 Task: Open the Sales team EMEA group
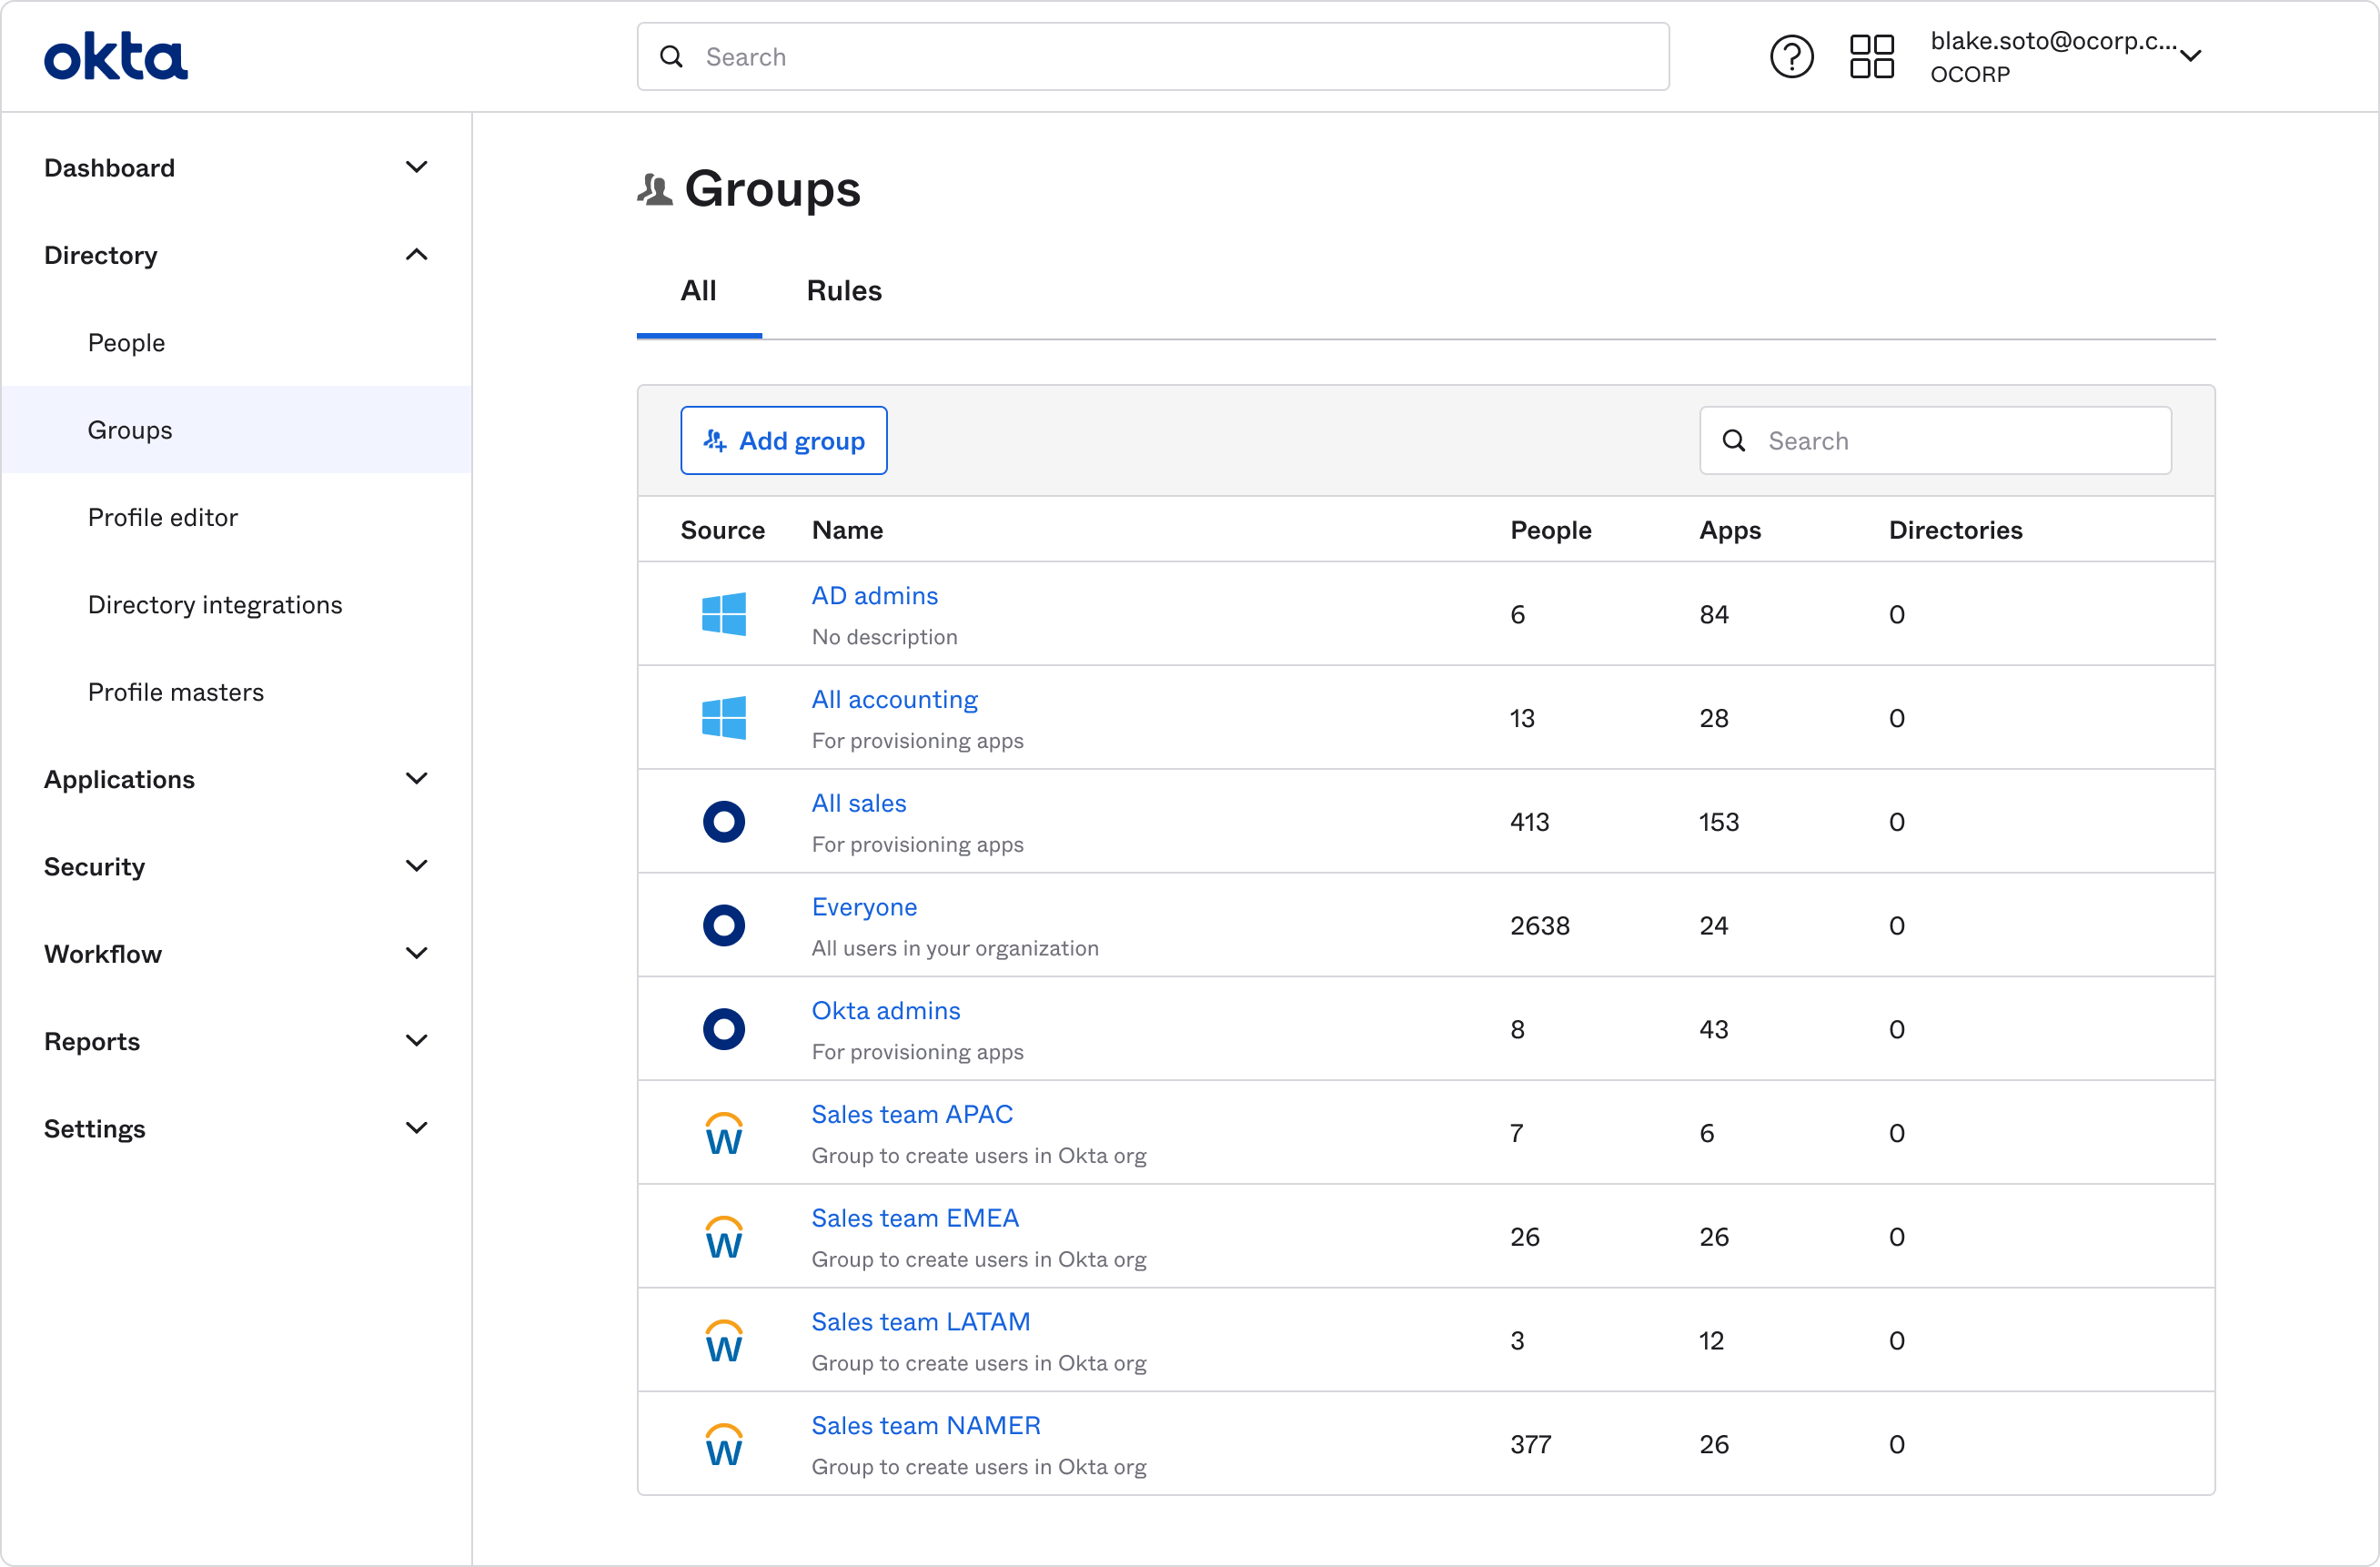(x=915, y=1217)
